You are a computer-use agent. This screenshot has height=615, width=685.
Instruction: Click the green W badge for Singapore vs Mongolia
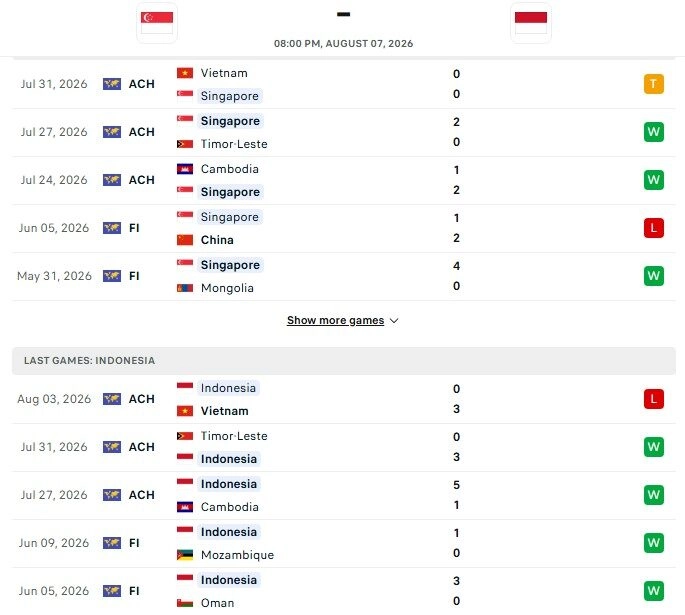click(654, 276)
